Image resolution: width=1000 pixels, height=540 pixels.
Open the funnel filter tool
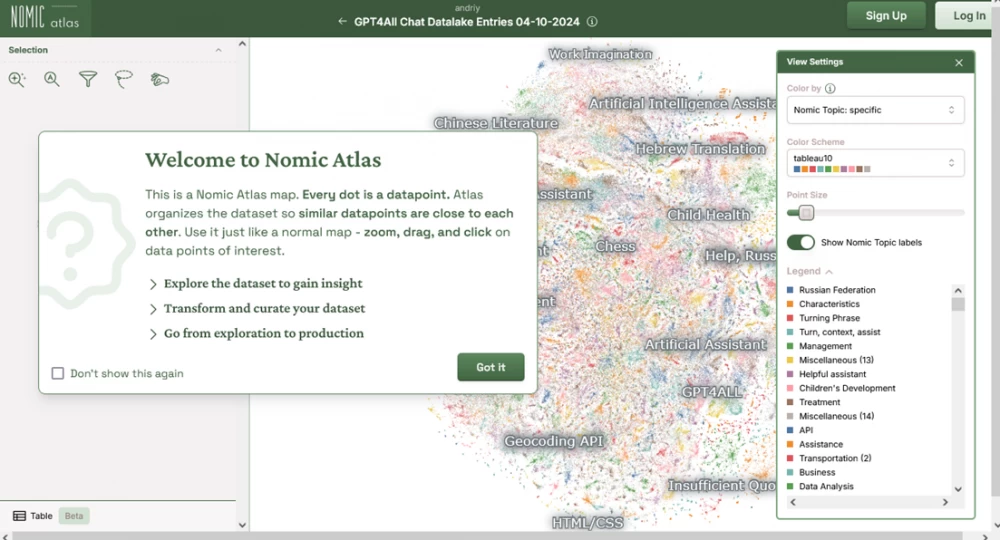(x=88, y=80)
